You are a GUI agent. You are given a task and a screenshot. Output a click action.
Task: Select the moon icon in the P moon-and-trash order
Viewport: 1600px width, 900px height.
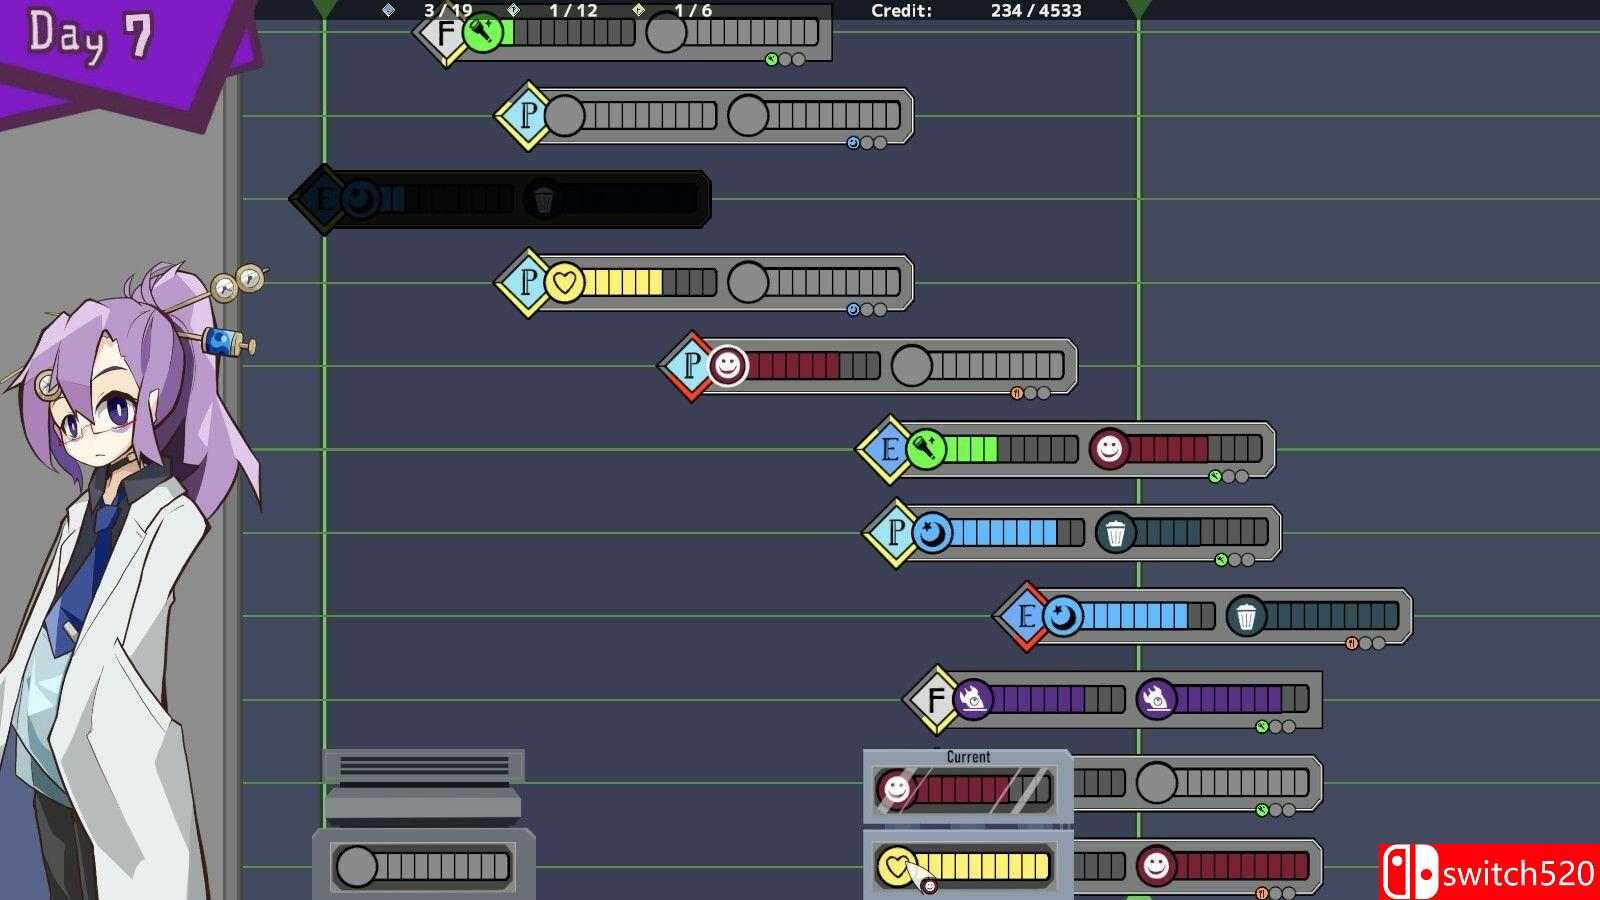point(932,533)
